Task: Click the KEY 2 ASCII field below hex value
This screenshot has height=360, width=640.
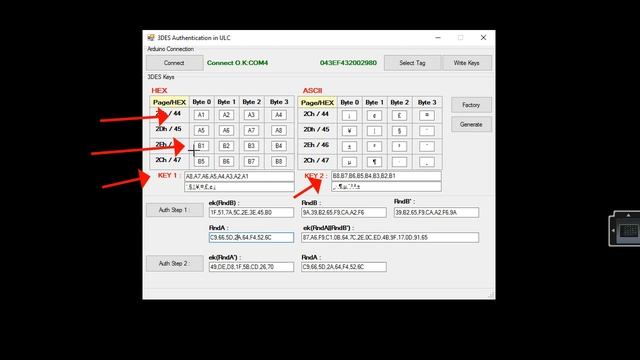Action: pos(386,187)
